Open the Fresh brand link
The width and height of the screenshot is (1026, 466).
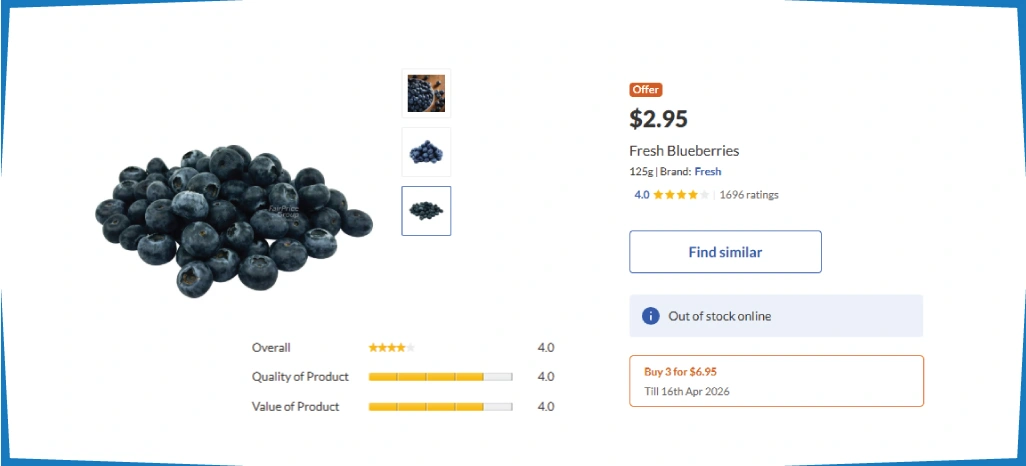708,172
